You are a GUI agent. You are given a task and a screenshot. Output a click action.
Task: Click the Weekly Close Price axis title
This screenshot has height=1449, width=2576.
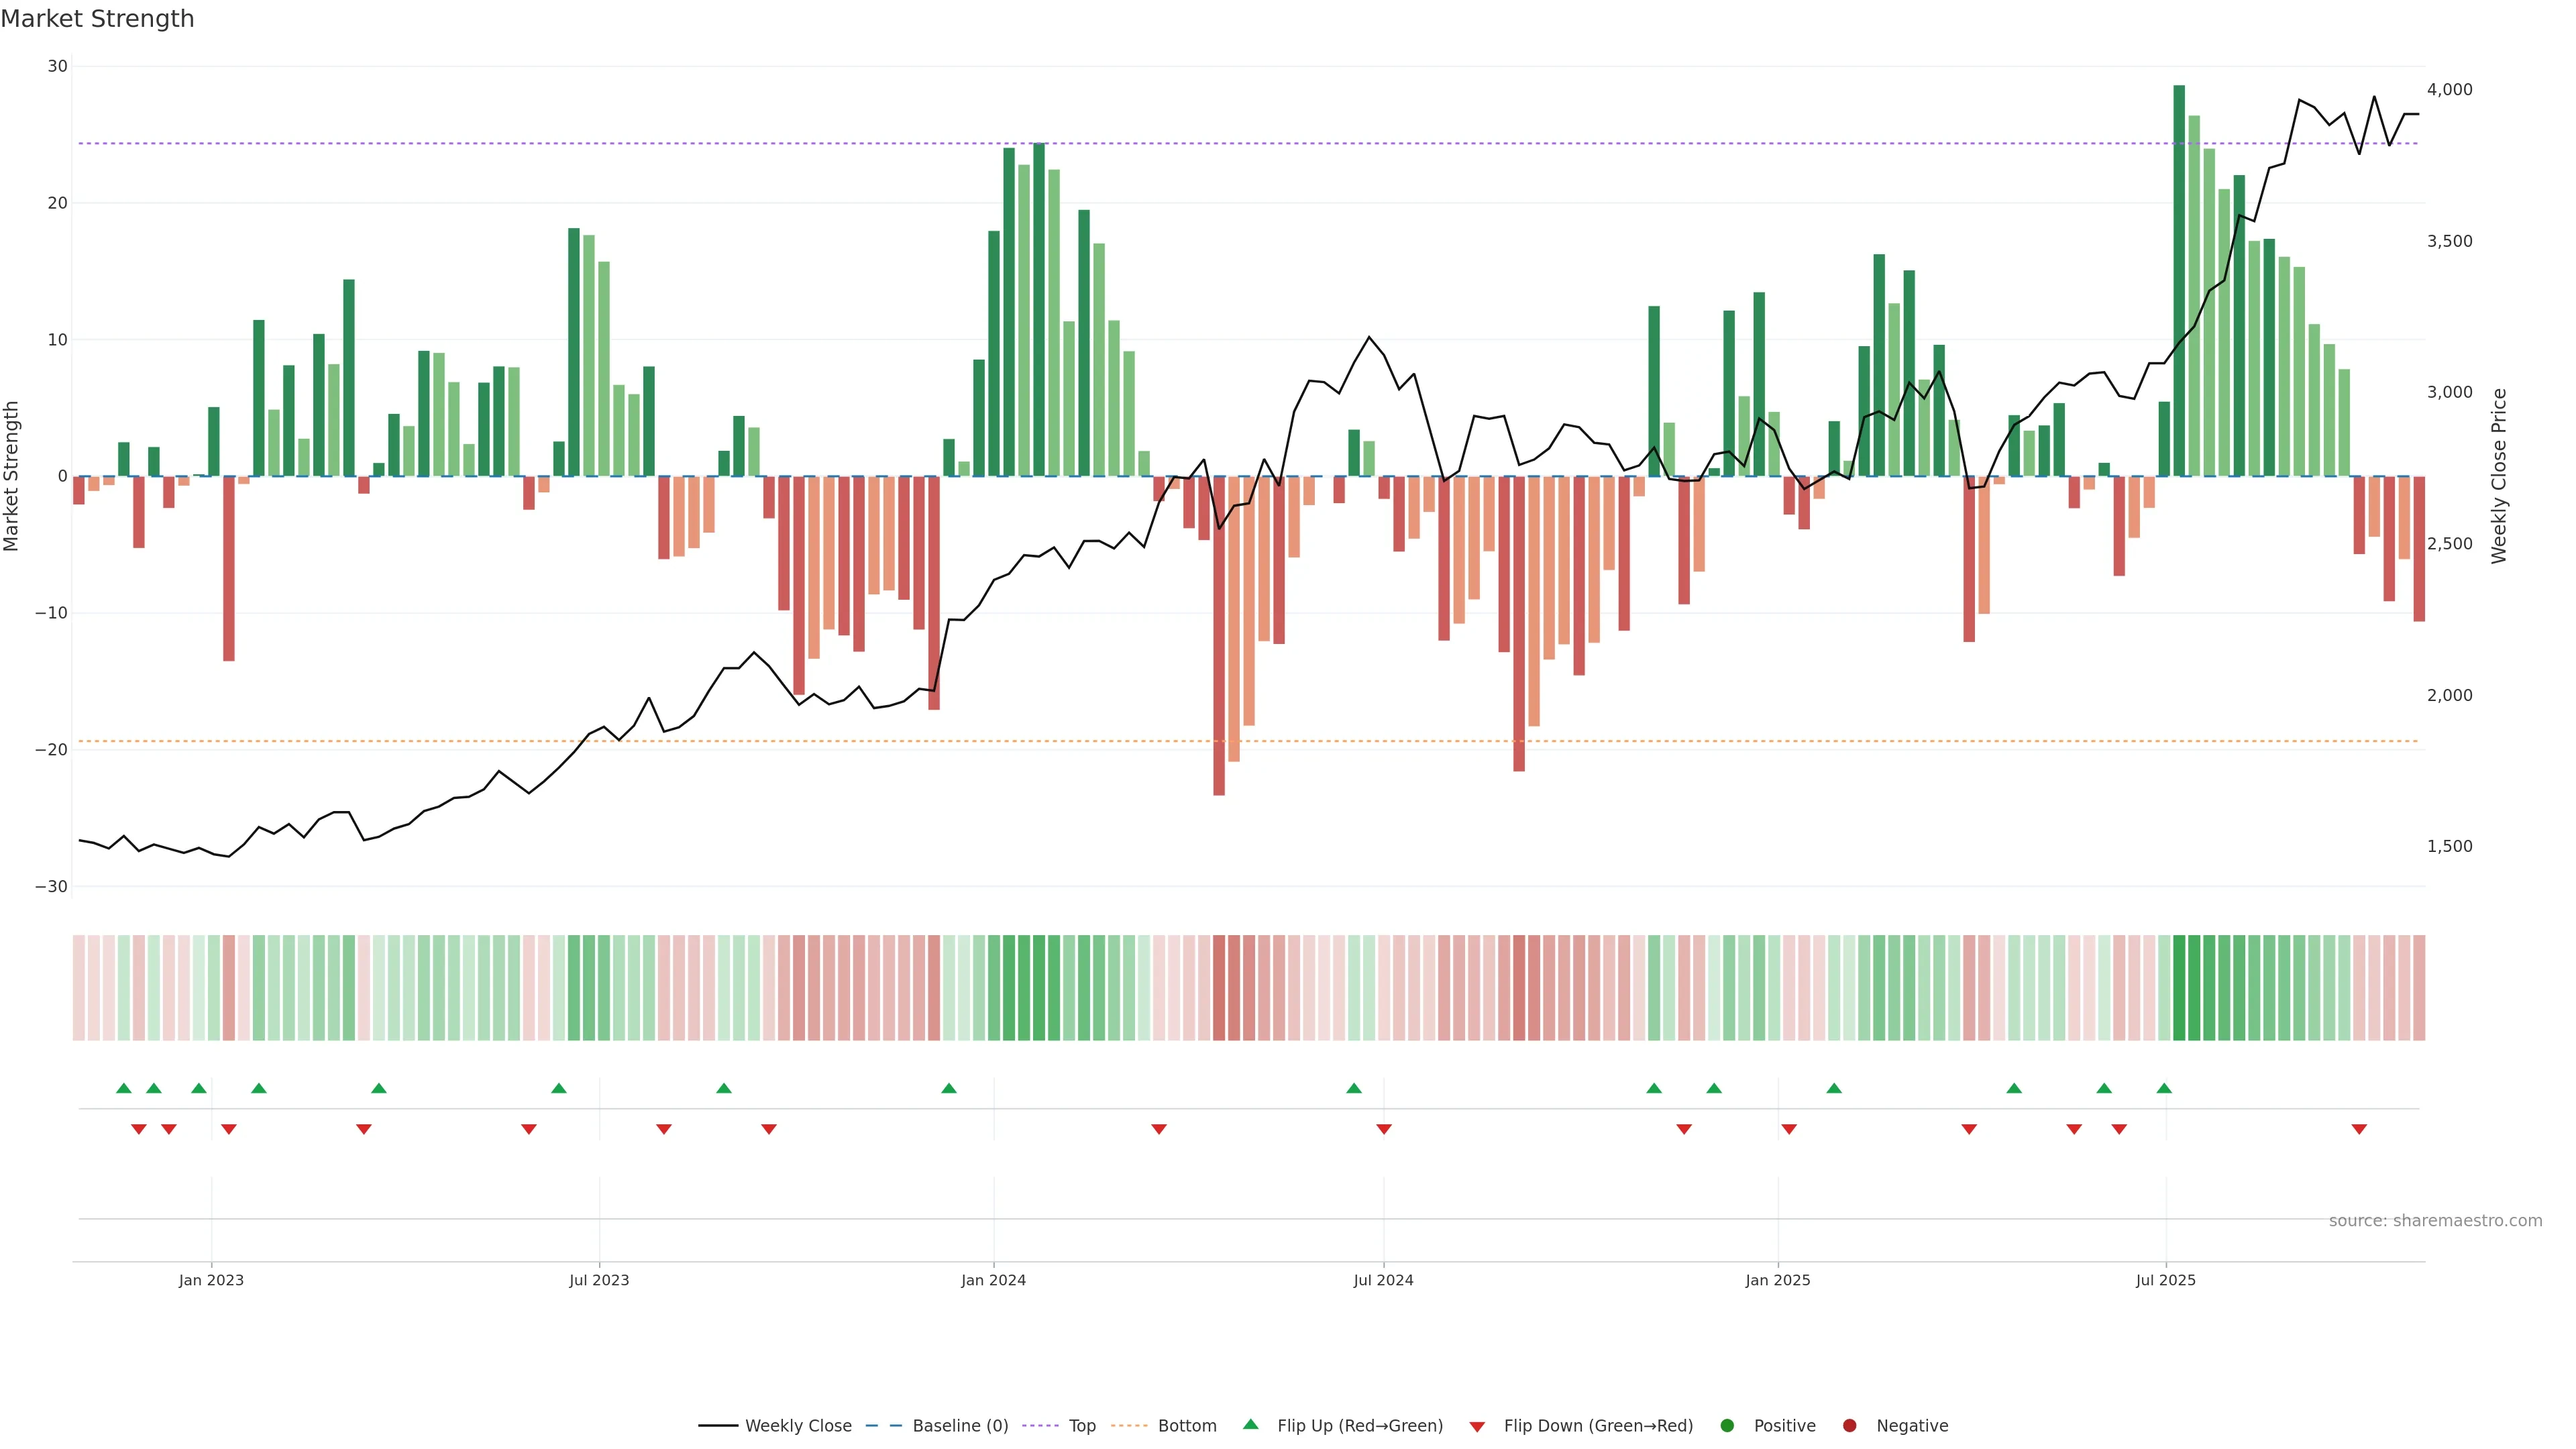2499,476
